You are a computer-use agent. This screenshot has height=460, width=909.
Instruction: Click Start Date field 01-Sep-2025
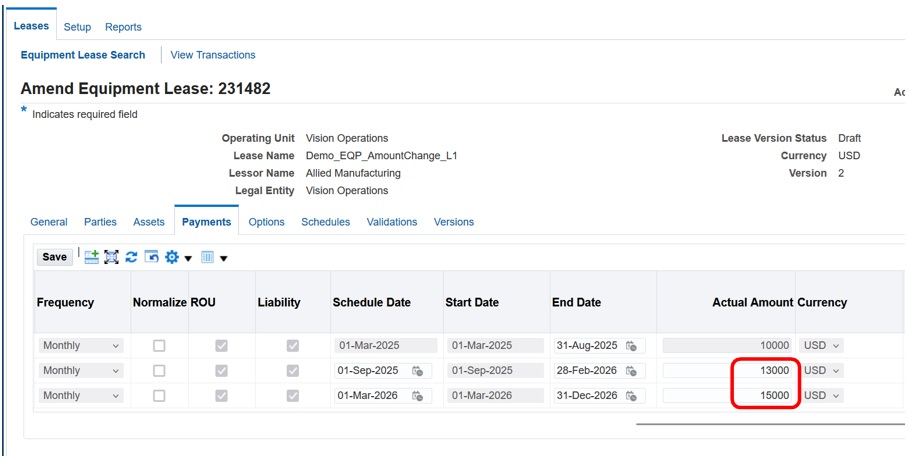(495, 371)
